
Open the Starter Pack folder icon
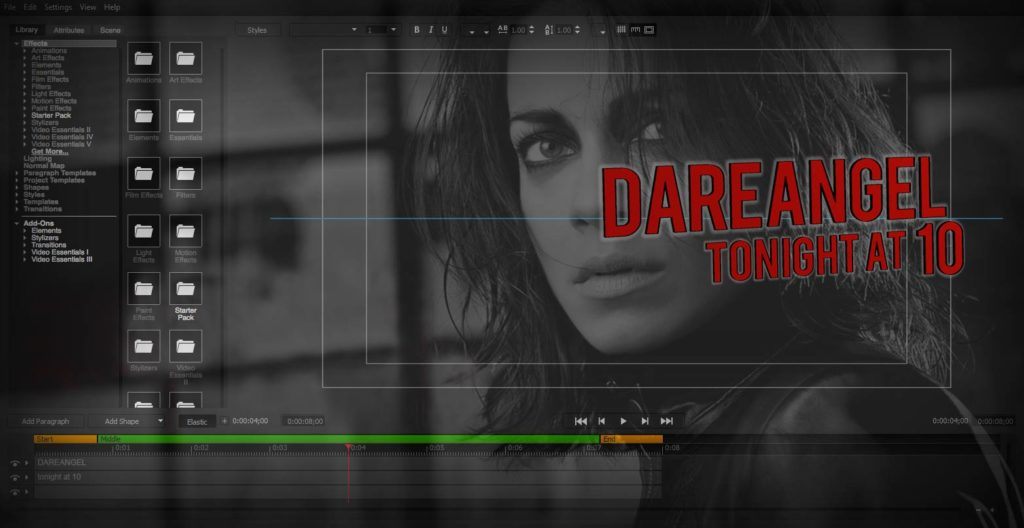pos(185,289)
